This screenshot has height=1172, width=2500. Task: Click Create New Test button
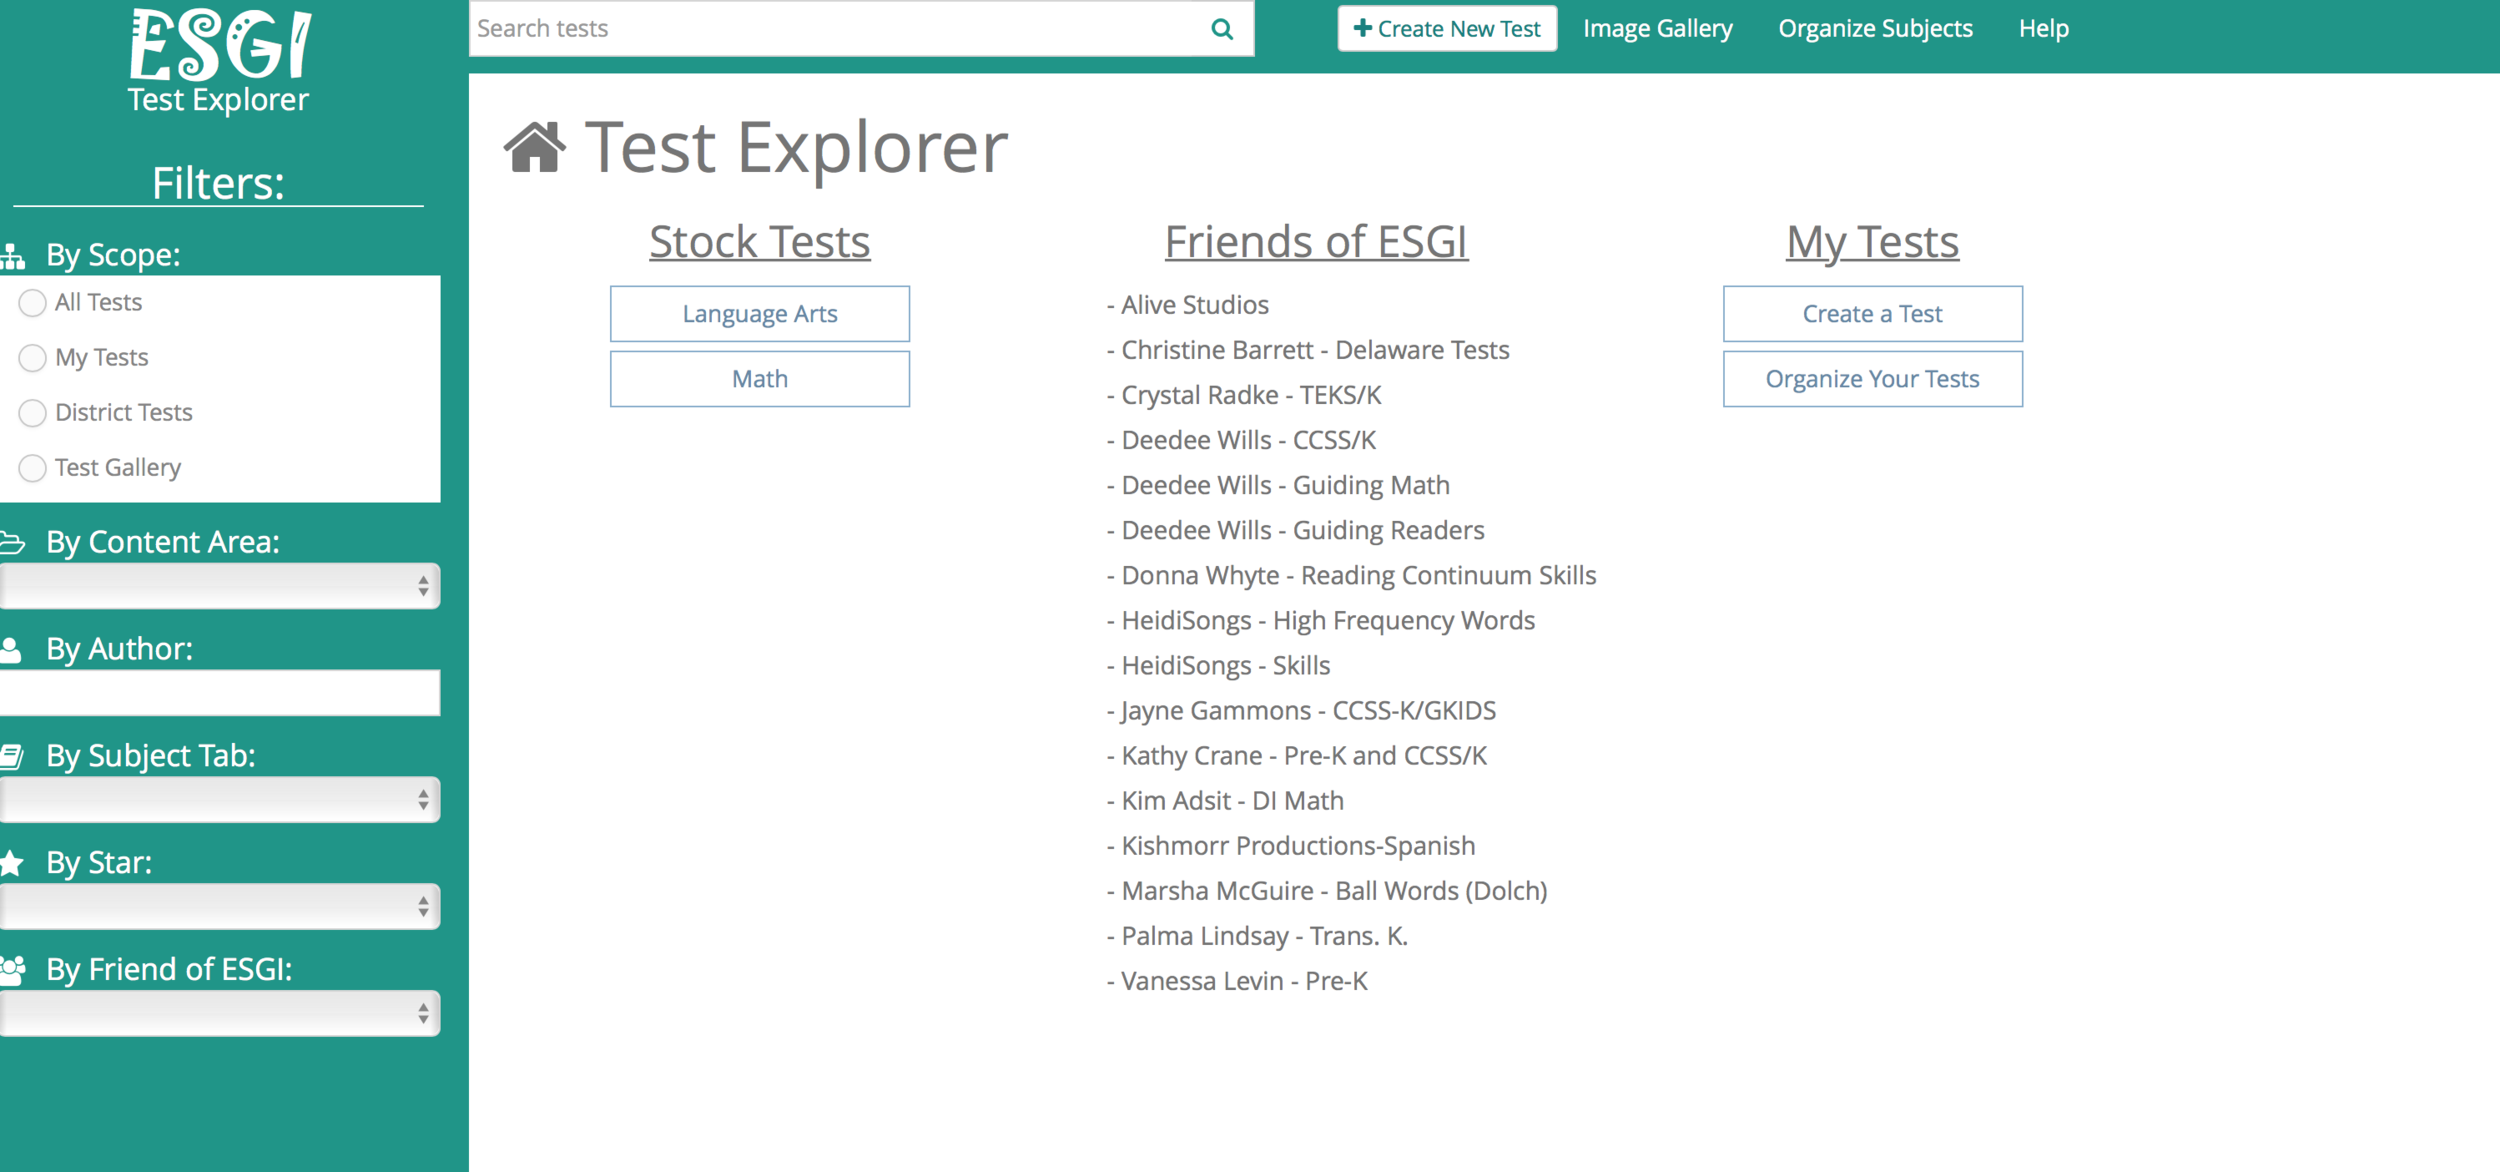(x=1447, y=29)
